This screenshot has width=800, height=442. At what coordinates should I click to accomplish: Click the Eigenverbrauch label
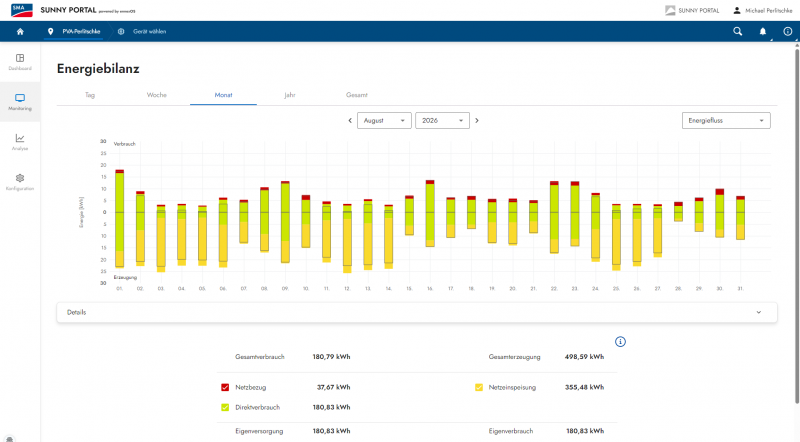(511, 431)
